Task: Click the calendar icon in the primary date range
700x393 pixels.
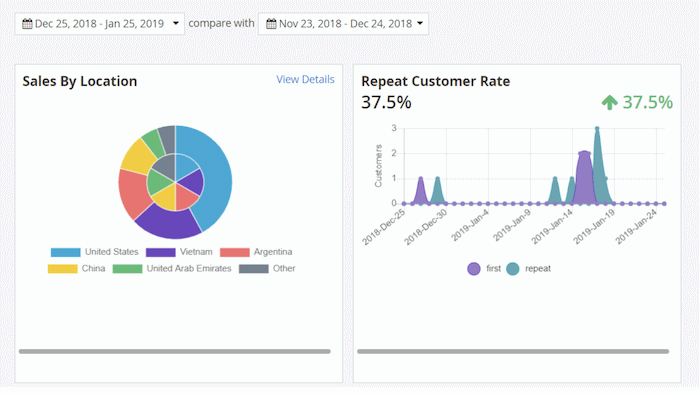Action: click(27, 24)
